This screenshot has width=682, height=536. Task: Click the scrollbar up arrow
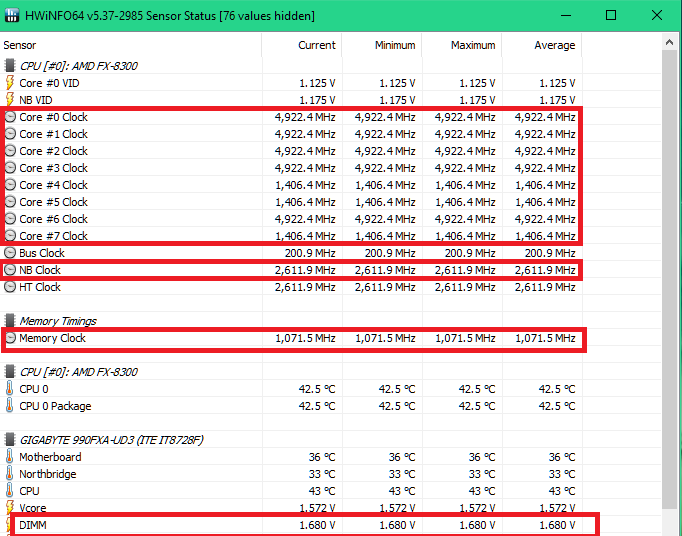[669, 42]
